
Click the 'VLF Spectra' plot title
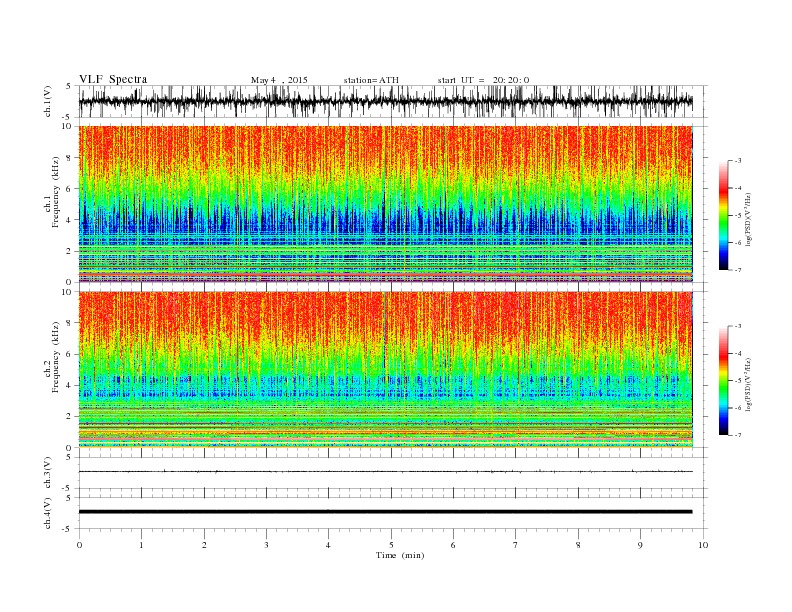[x=113, y=79]
